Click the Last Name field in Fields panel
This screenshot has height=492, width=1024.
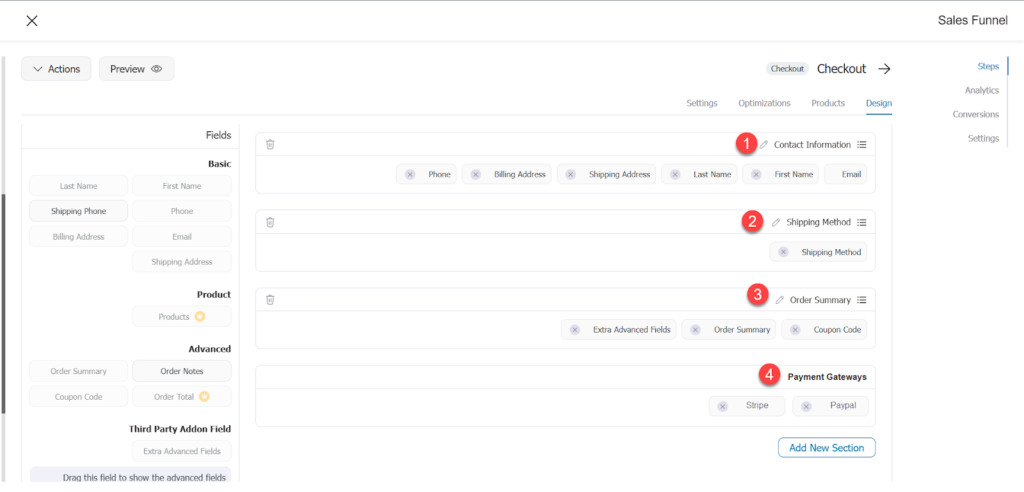[78, 186]
